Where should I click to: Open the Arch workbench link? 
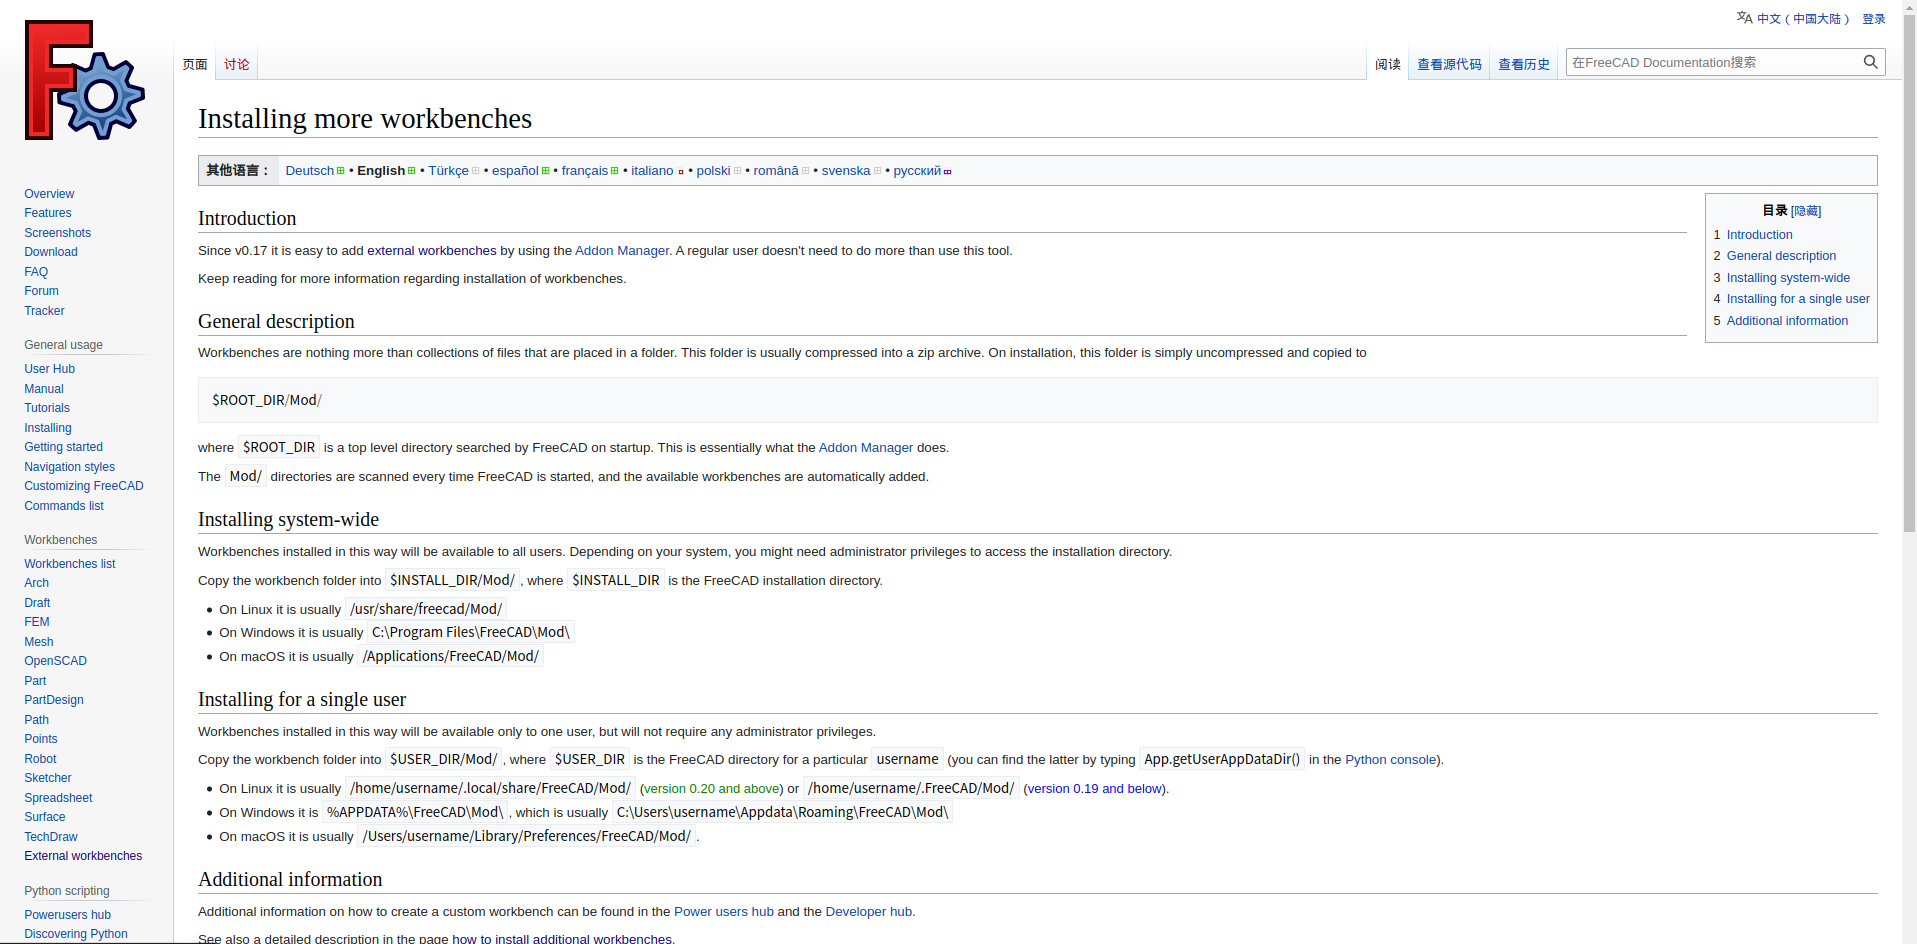click(x=36, y=583)
